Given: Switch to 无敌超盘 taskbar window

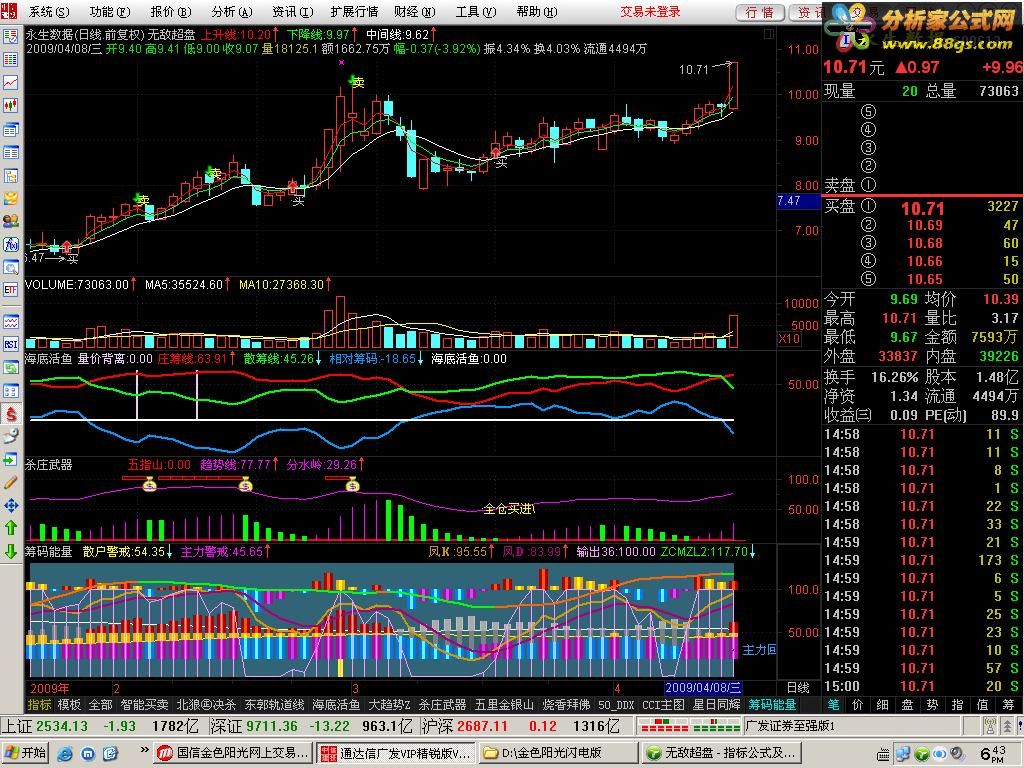Looking at the screenshot, I should [720, 753].
